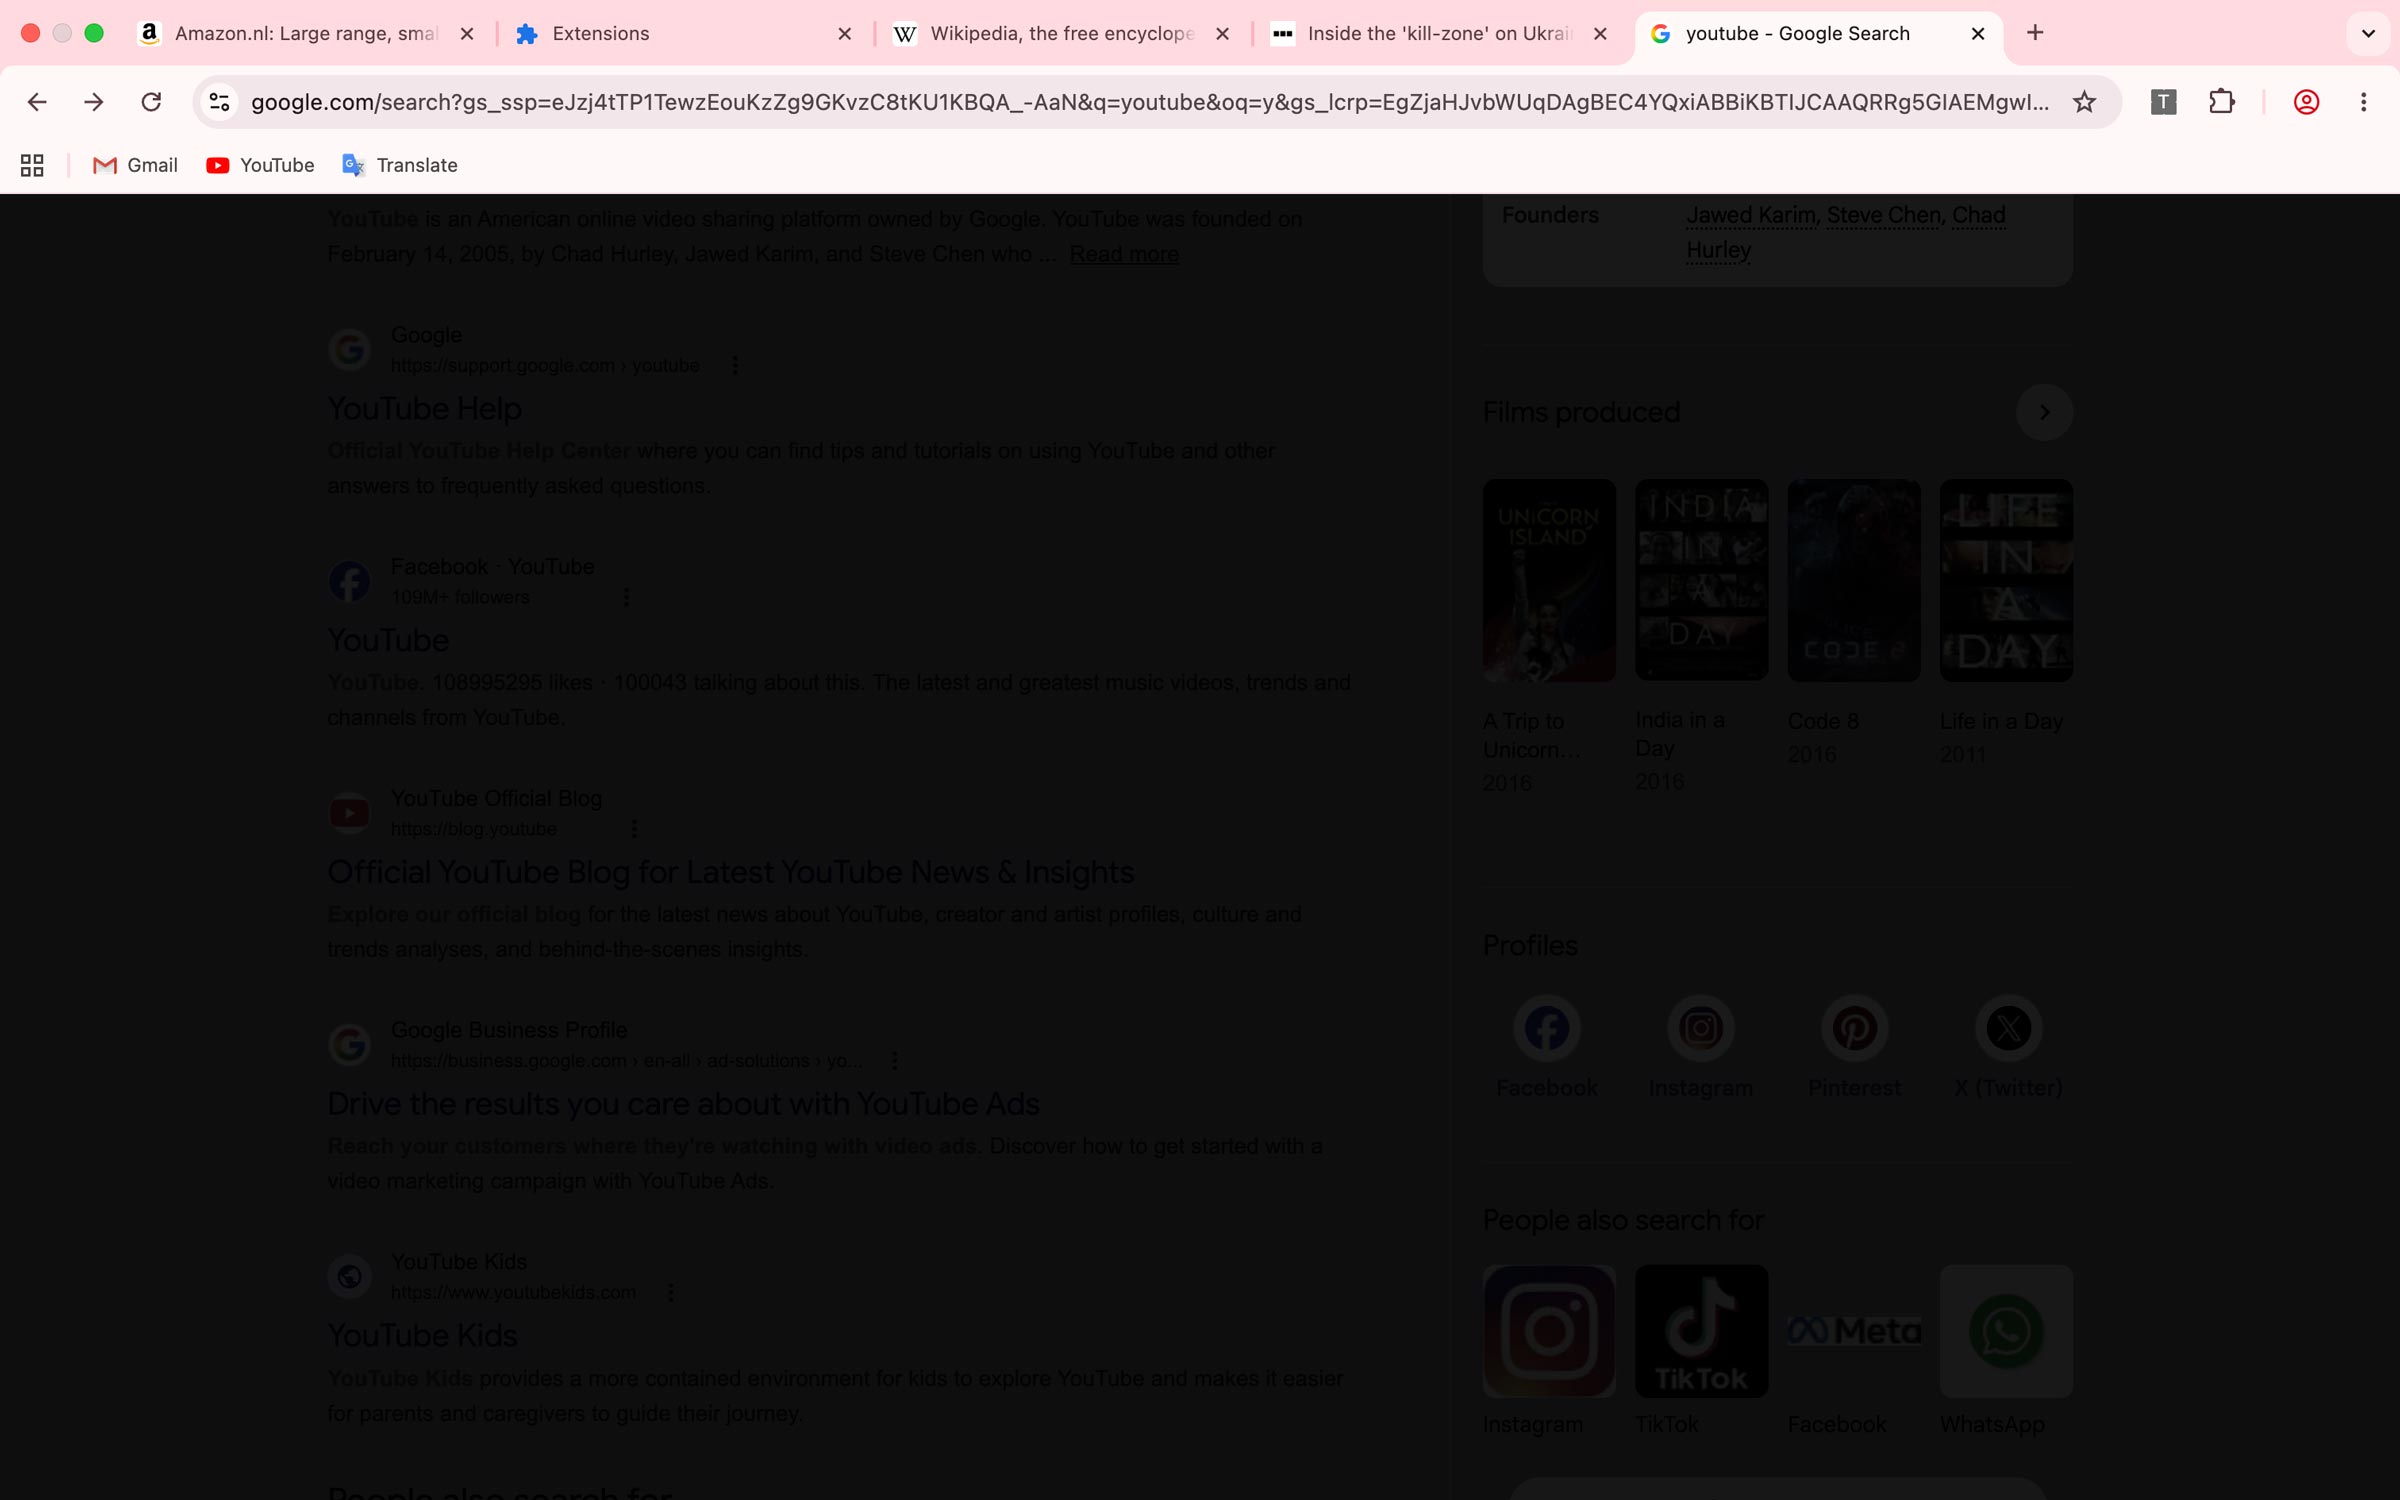Viewport: 2400px width, 1500px height.
Task: Open more options for Facebook YouTube result
Action: click(x=626, y=598)
